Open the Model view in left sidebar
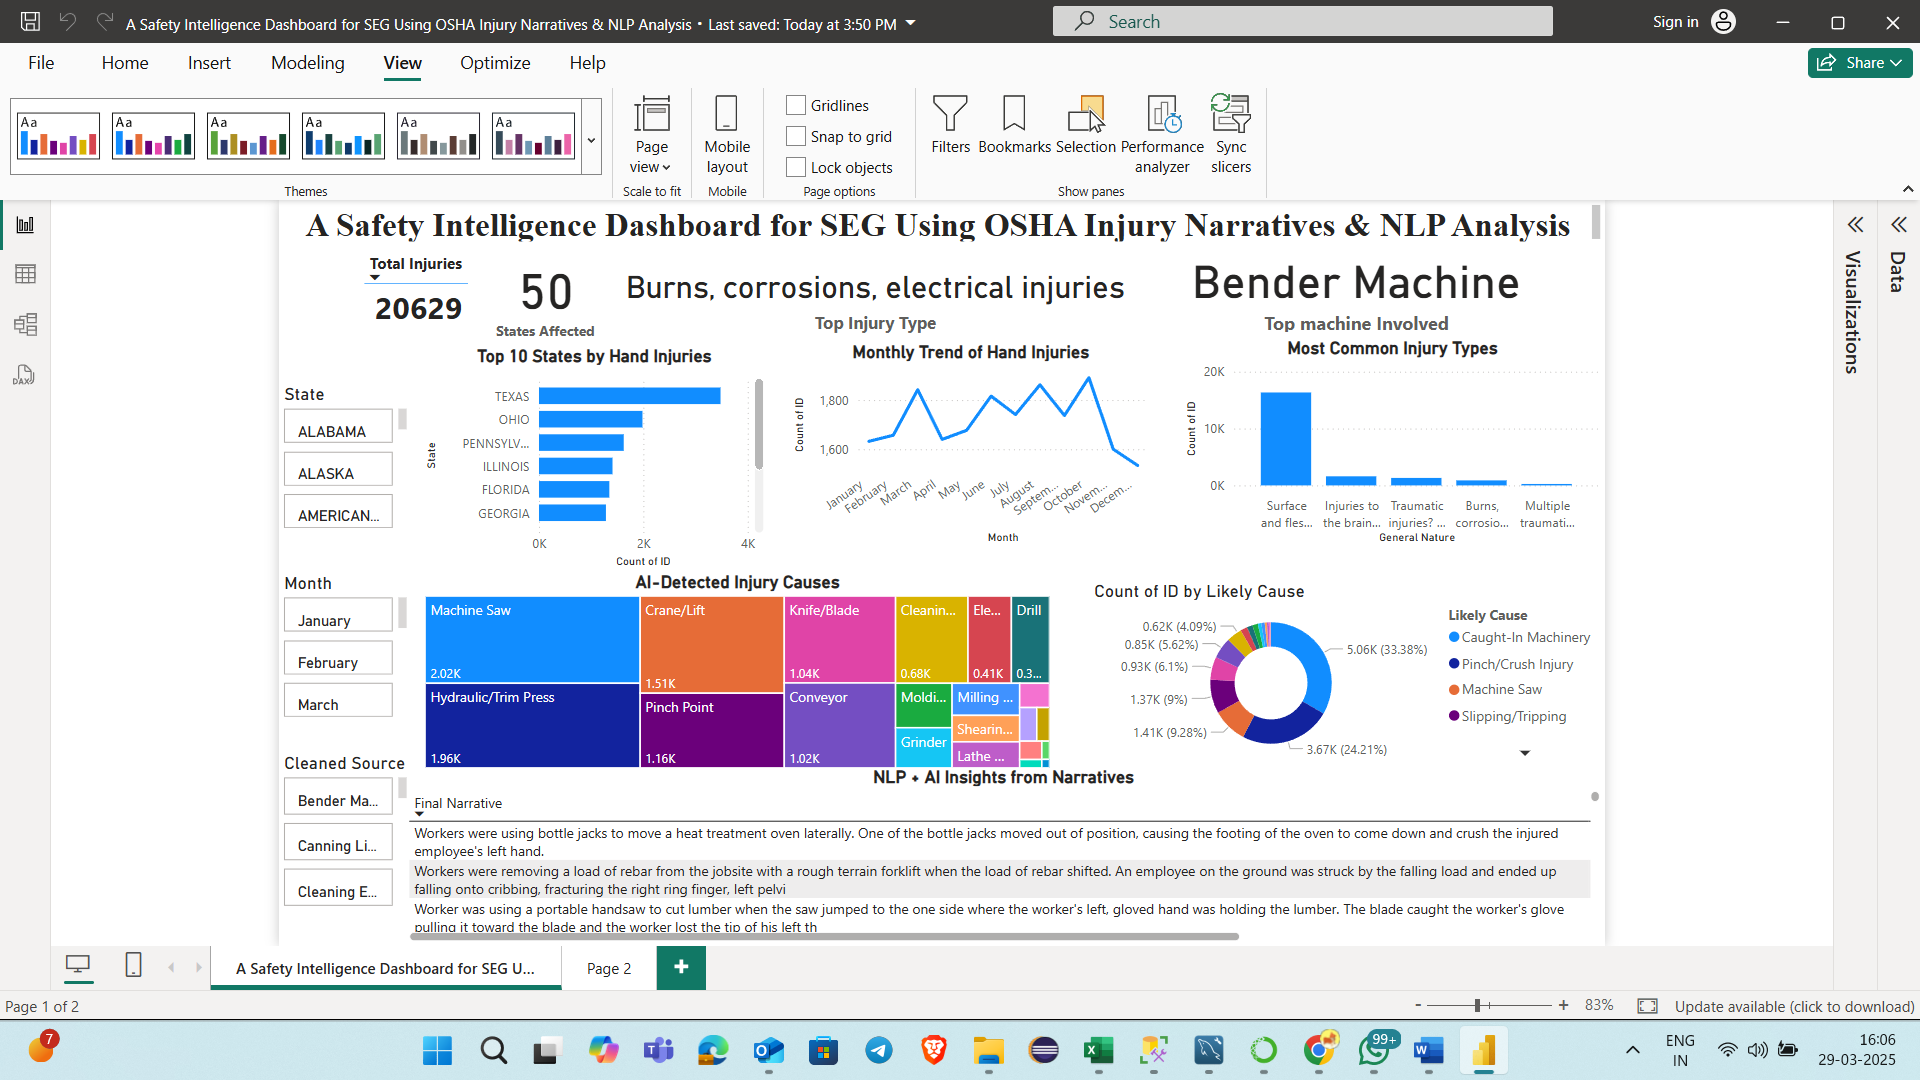Viewport: 1920px width, 1080px height. point(25,324)
